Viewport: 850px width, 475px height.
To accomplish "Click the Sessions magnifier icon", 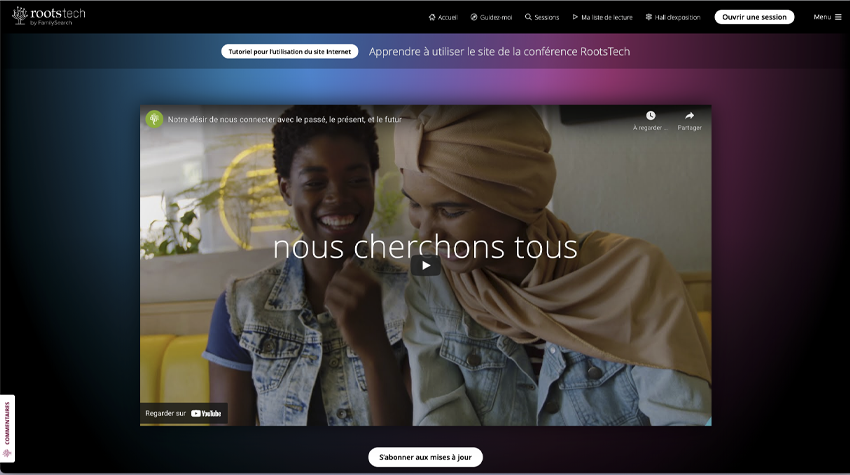I will pyautogui.click(x=528, y=17).
